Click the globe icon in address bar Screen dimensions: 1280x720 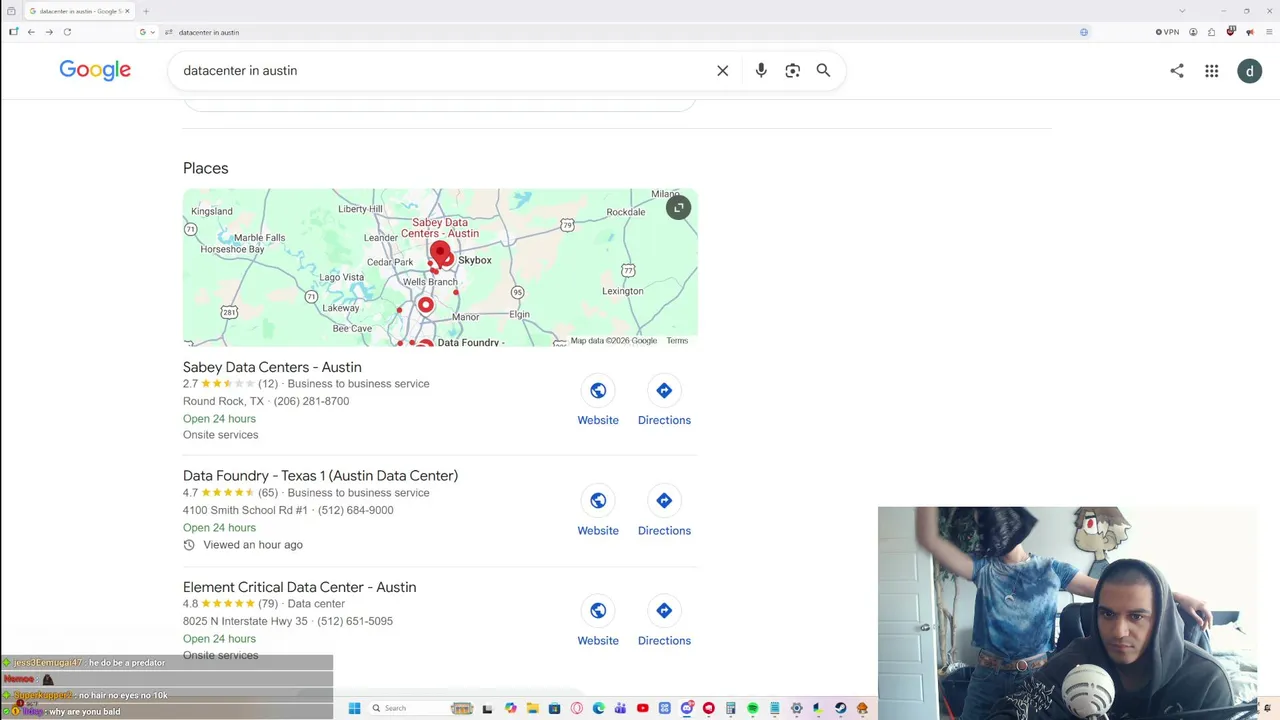point(1084,32)
